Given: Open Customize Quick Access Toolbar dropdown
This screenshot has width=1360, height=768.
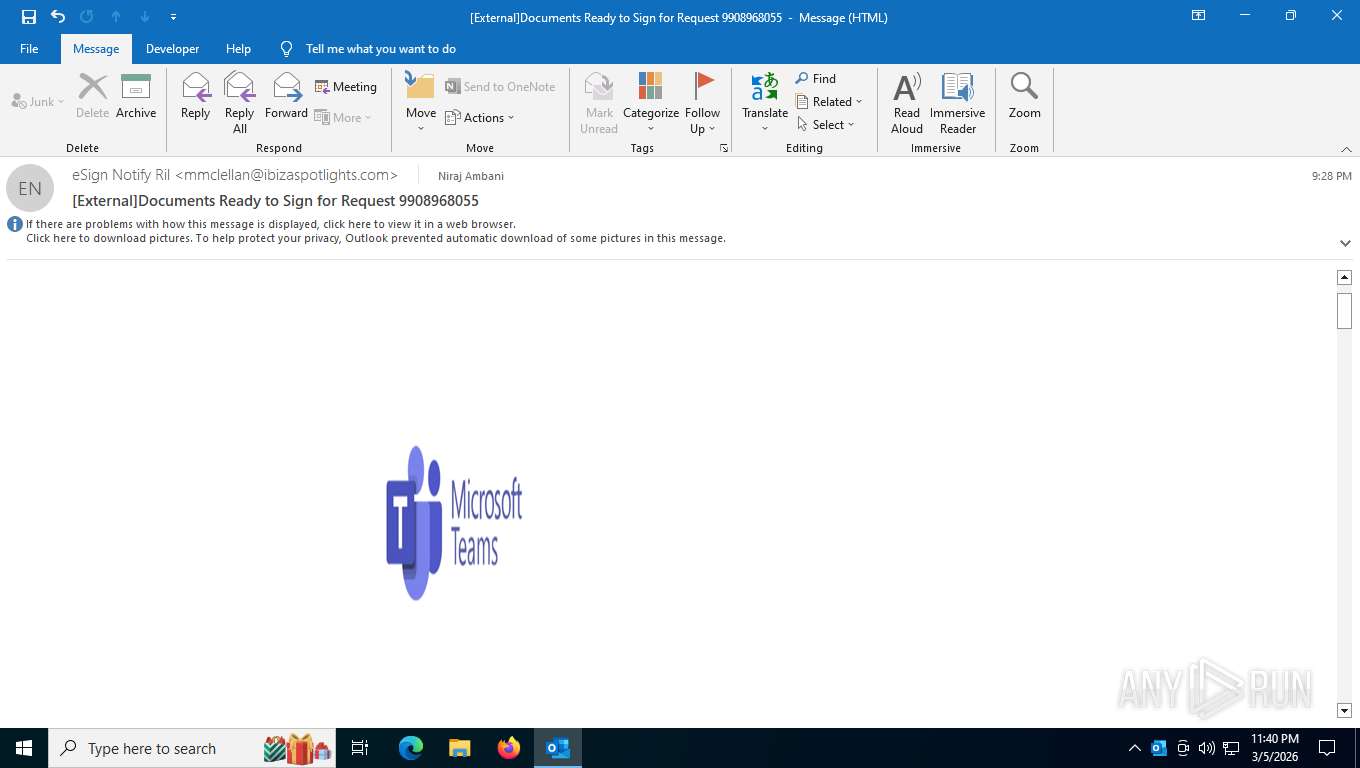Looking at the screenshot, I should [x=174, y=17].
